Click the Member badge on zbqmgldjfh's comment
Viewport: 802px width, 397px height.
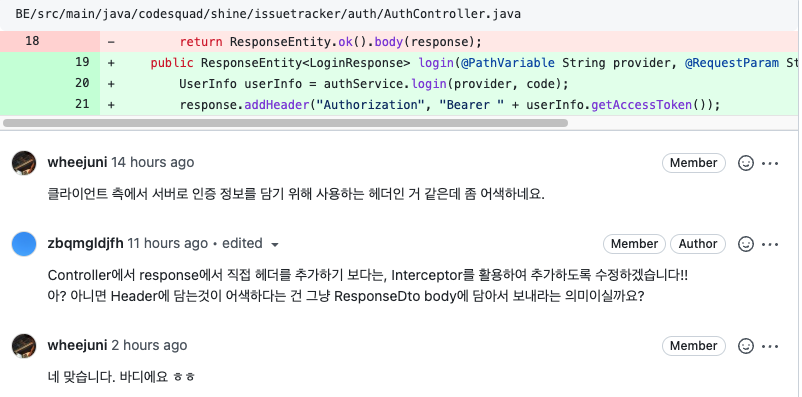tap(634, 244)
